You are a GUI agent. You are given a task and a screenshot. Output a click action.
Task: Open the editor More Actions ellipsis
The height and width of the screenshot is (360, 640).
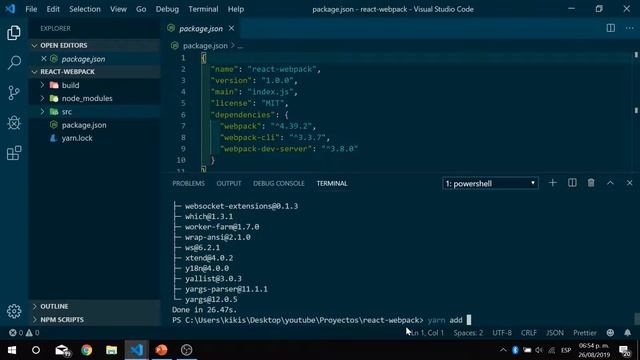[x=630, y=28]
